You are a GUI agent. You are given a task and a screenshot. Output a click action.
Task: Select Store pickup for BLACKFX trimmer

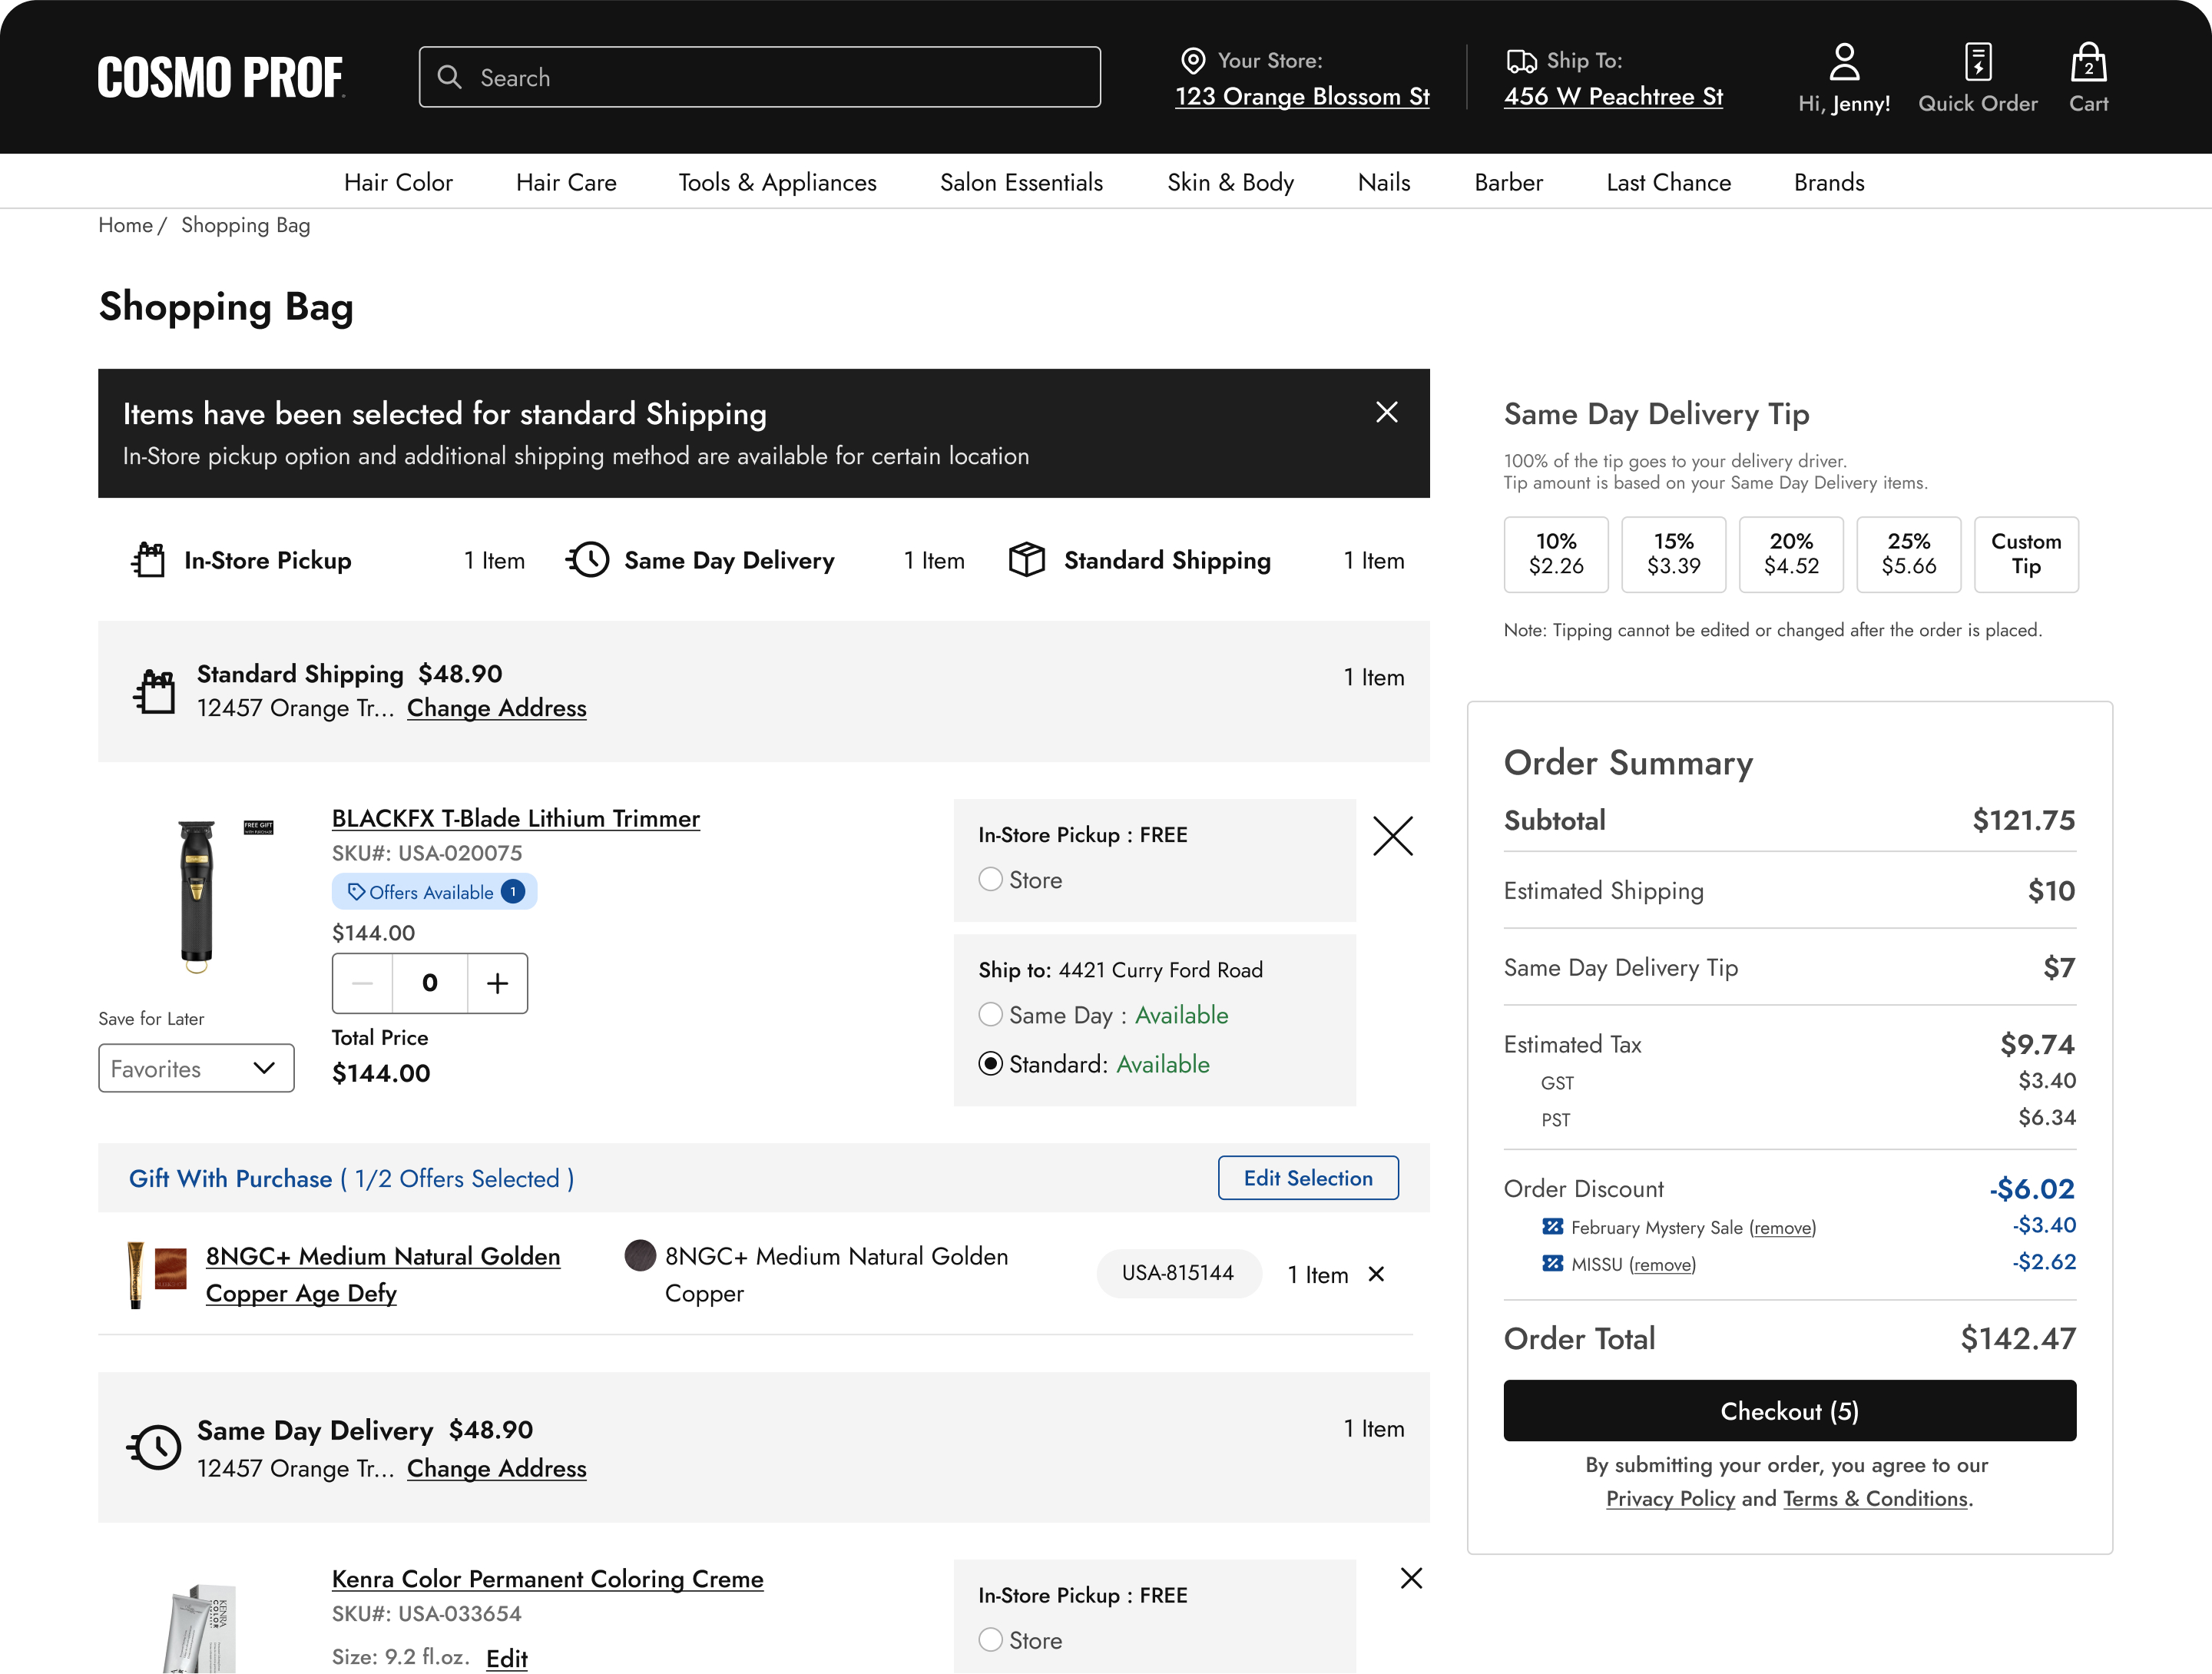tap(990, 879)
